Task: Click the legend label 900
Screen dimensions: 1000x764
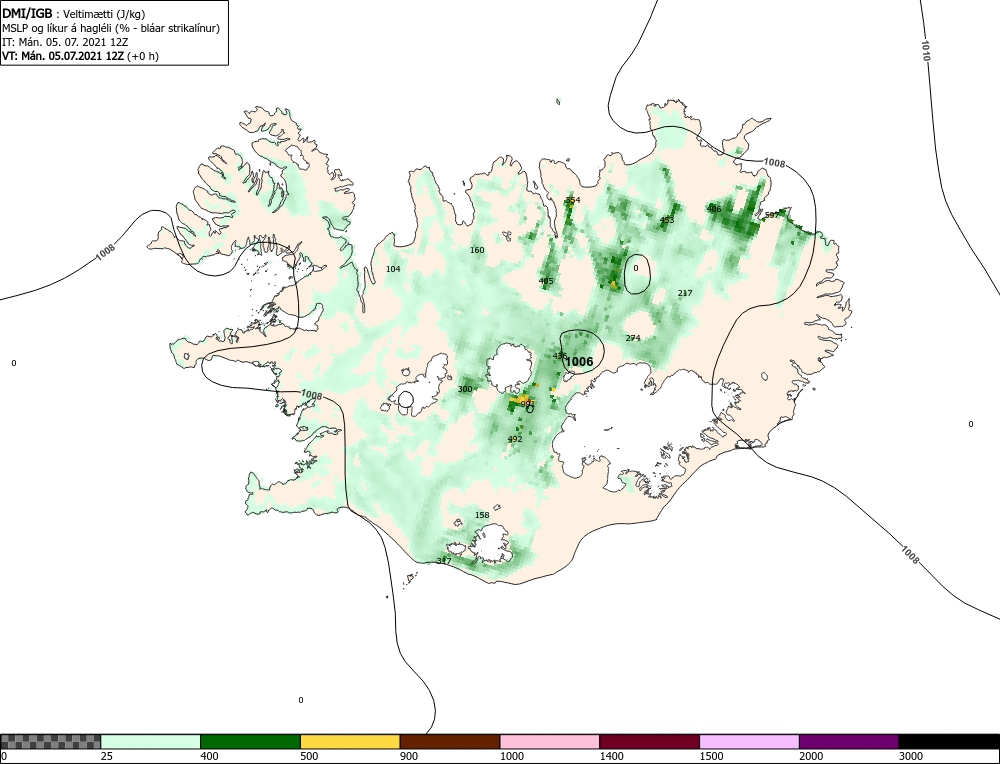Action: pos(409,756)
